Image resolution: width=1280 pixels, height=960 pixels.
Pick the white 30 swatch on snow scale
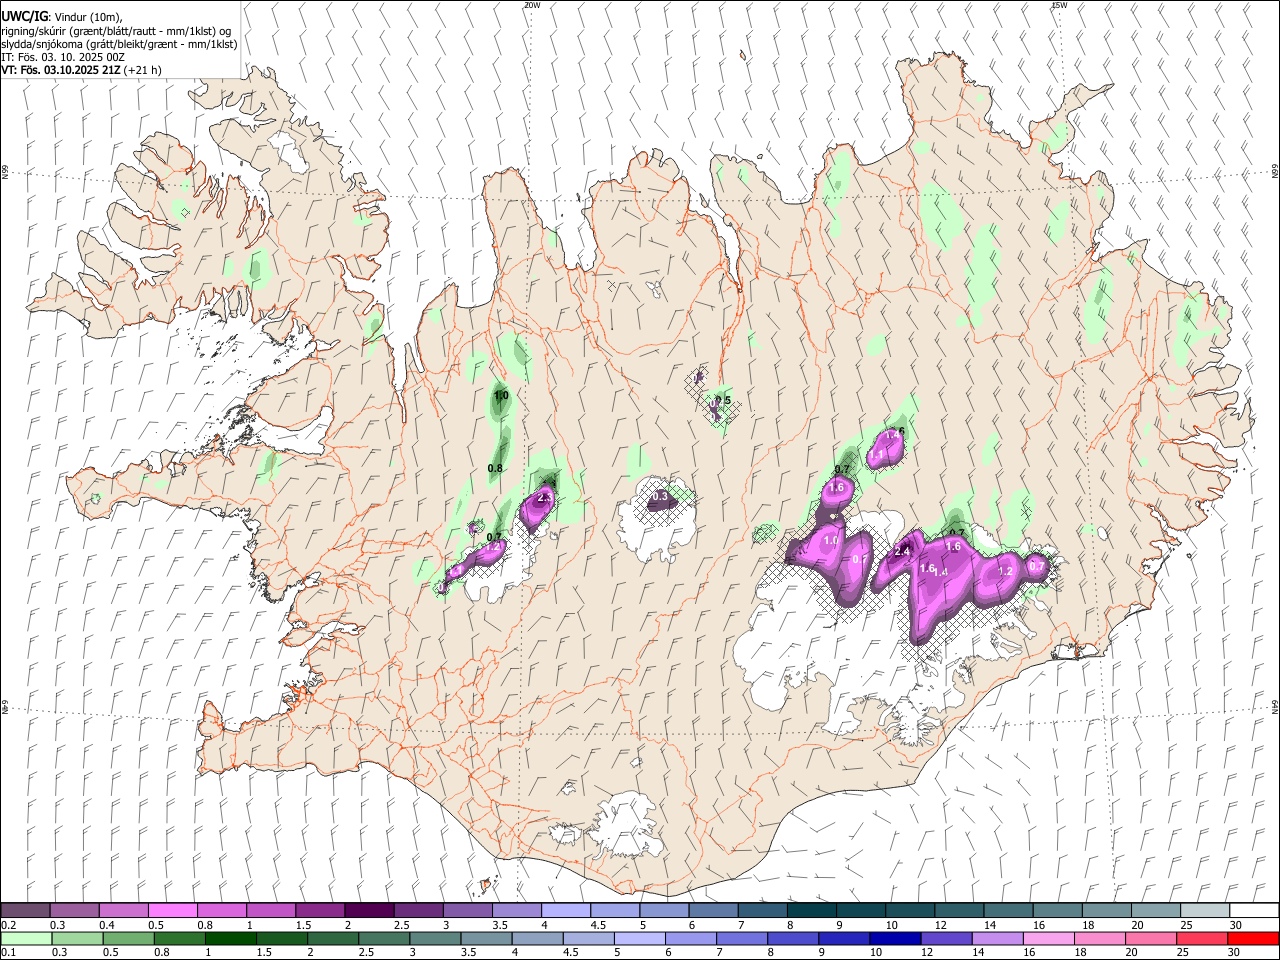(x=1254, y=911)
